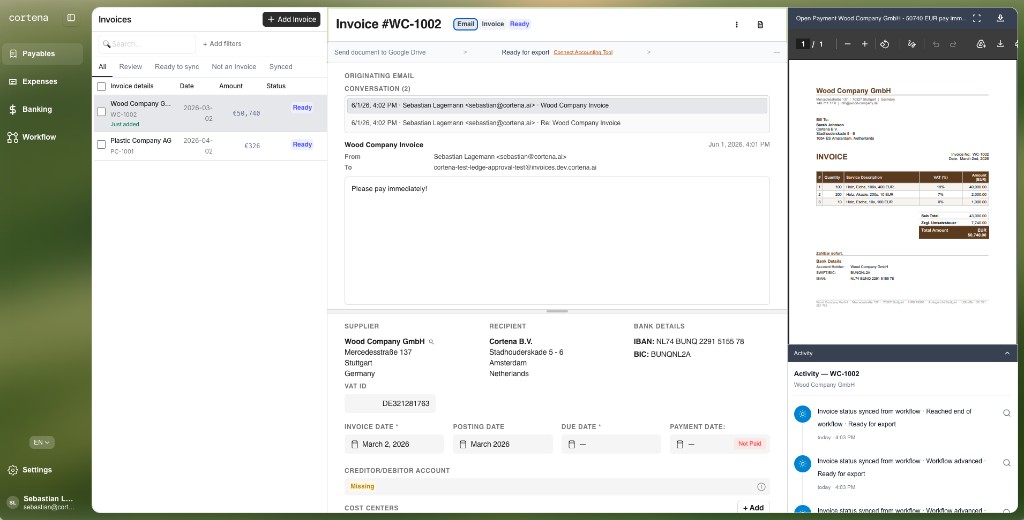Zoom in the PDF with plus icon

click(865, 44)
